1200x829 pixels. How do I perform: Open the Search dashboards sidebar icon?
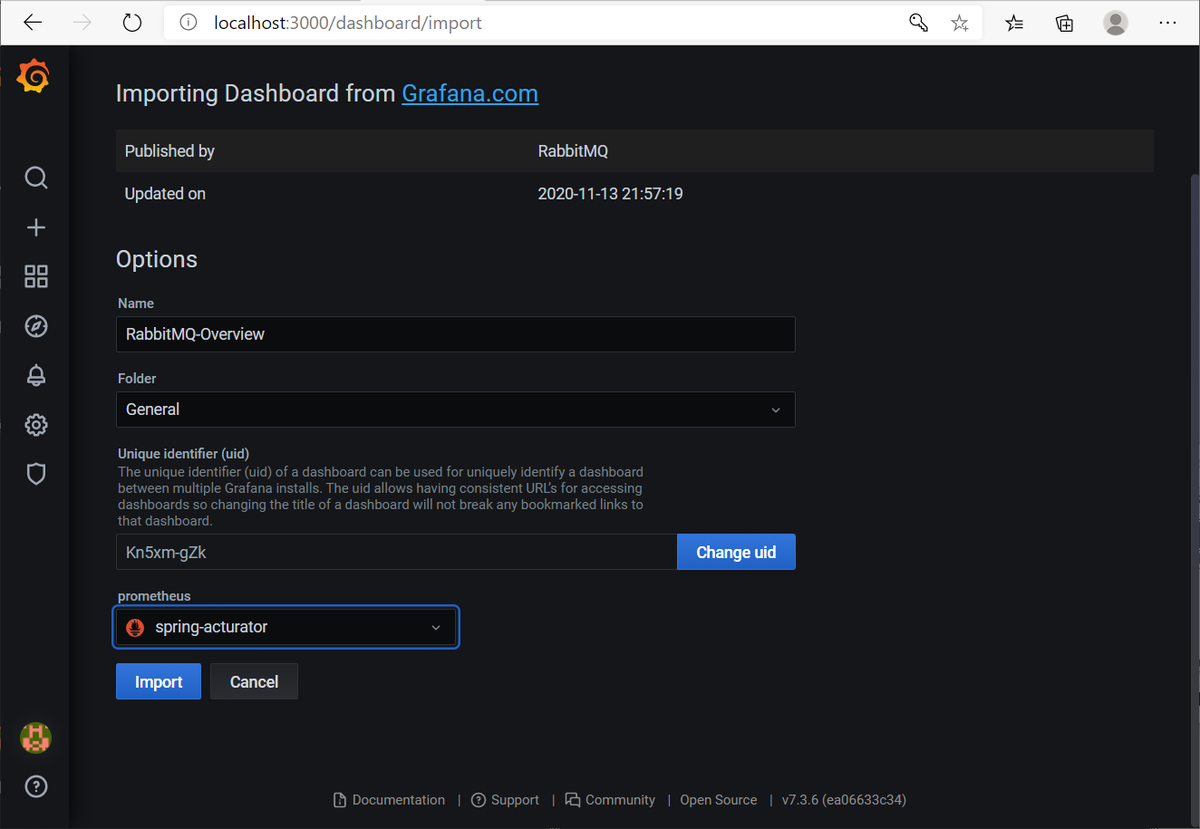click(x=36, y=178)
